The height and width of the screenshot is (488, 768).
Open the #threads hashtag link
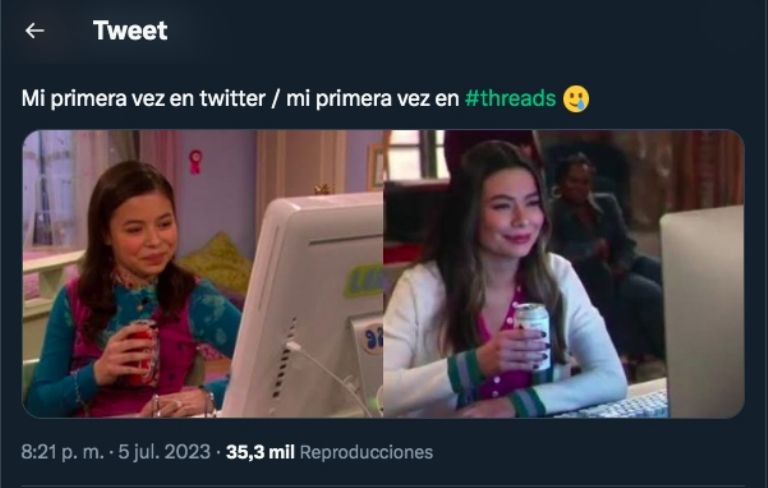pos(510,98)
